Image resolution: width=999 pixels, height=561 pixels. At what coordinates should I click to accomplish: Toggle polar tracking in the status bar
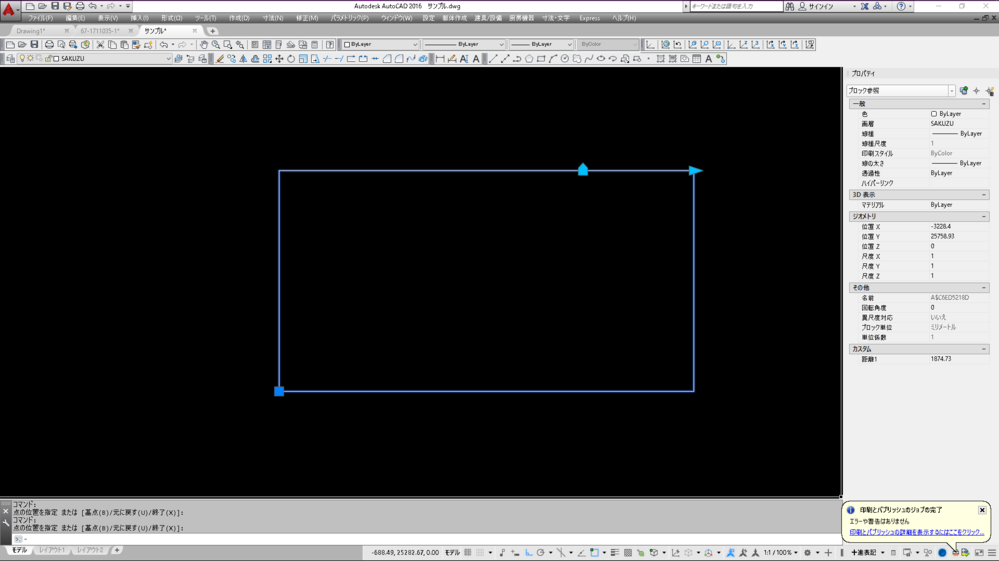541,552
